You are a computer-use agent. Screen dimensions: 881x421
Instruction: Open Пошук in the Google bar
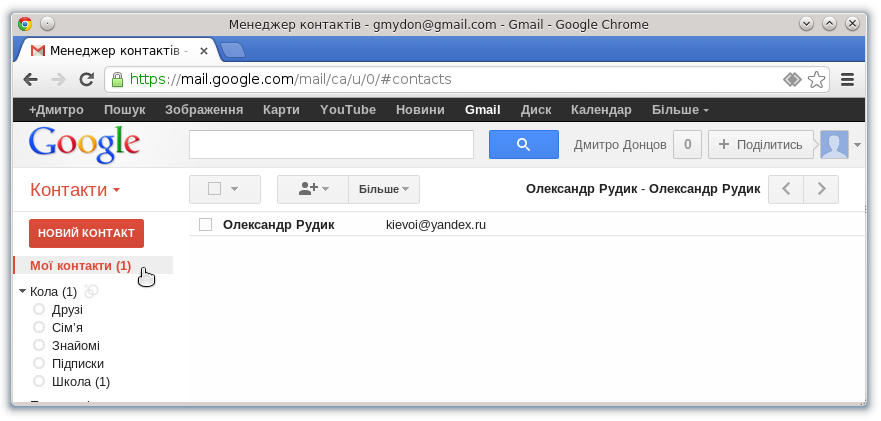pyautogui.click(x=125, y=110)
